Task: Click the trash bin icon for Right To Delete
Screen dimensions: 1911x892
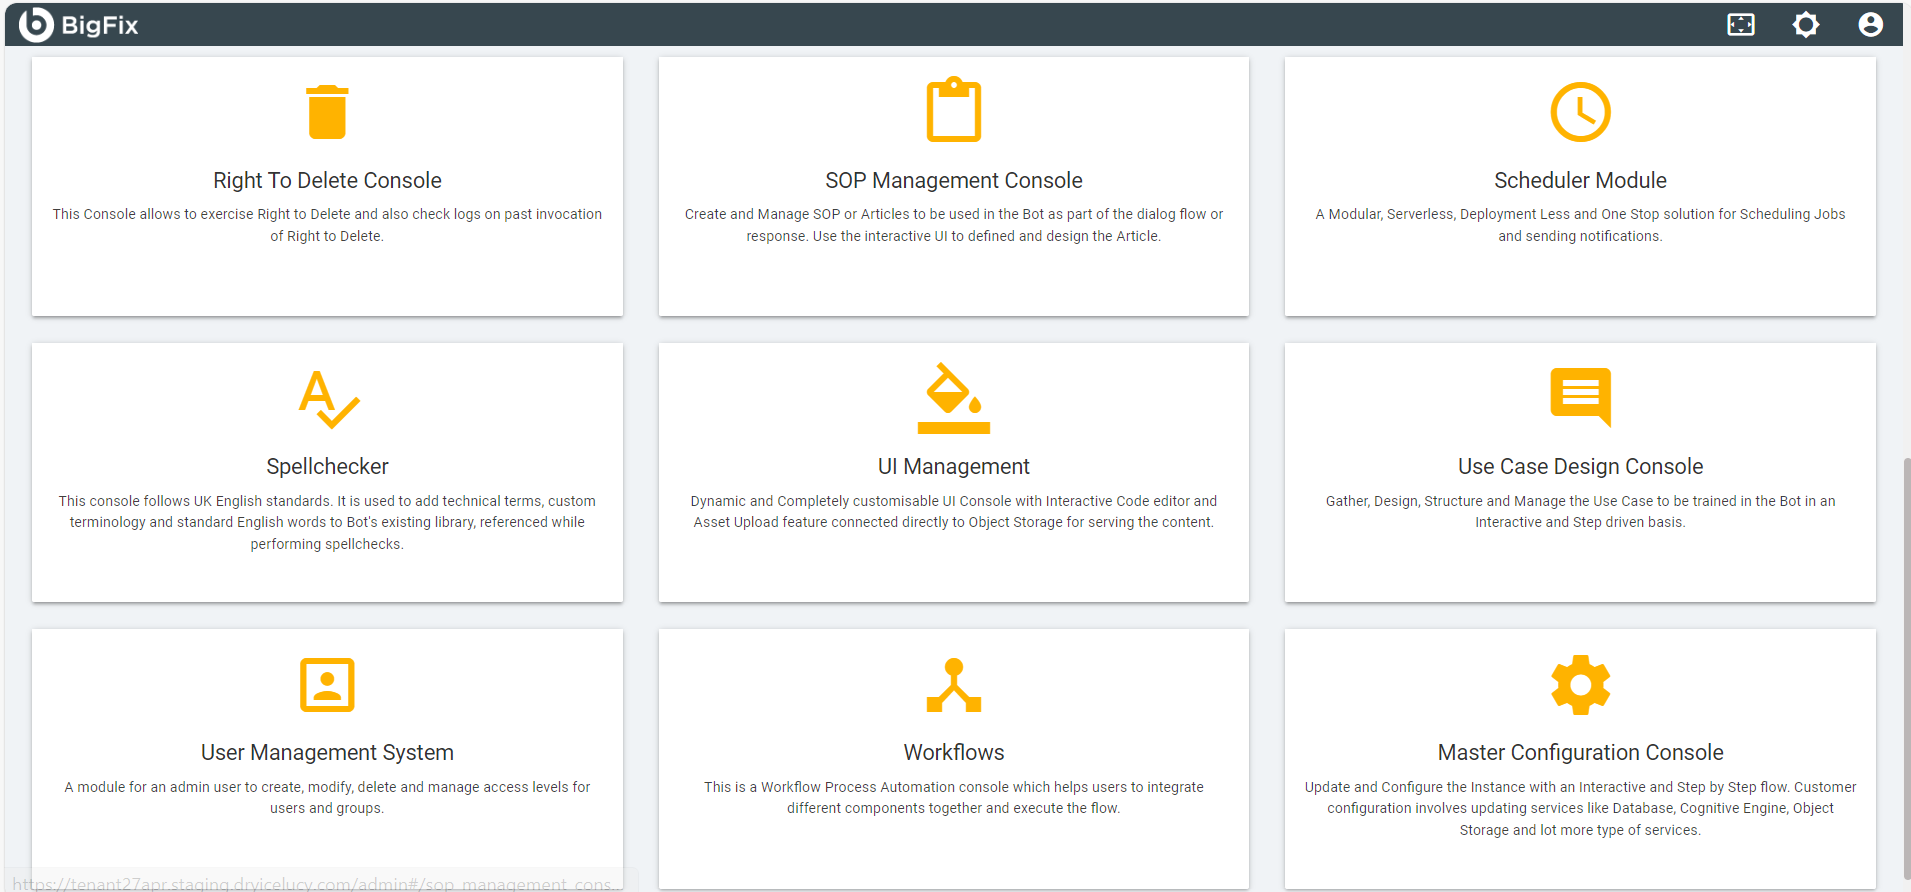Action: point(327,112)
